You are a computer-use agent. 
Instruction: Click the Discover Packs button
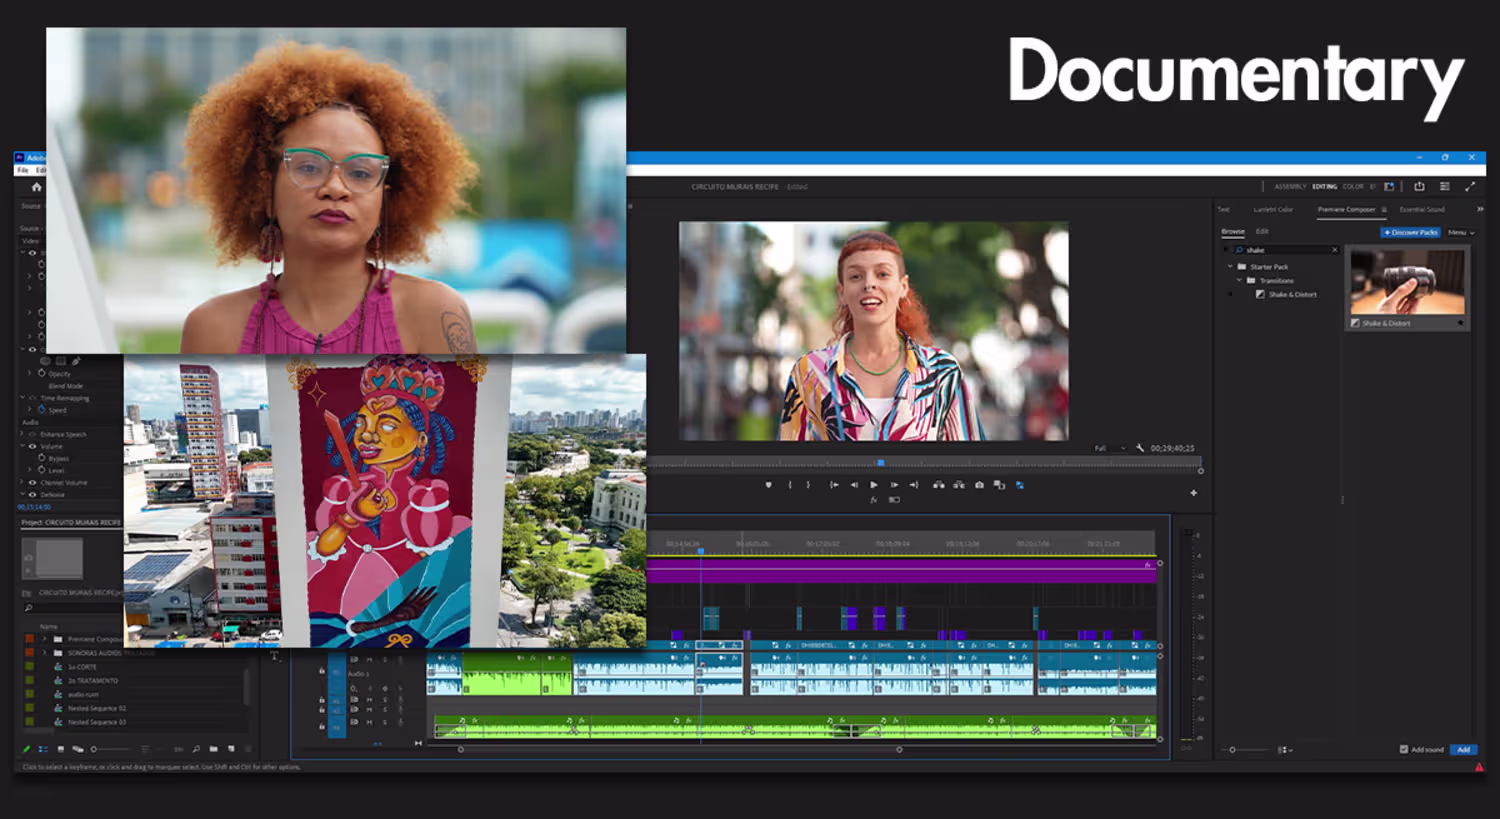coord(1411,232)
